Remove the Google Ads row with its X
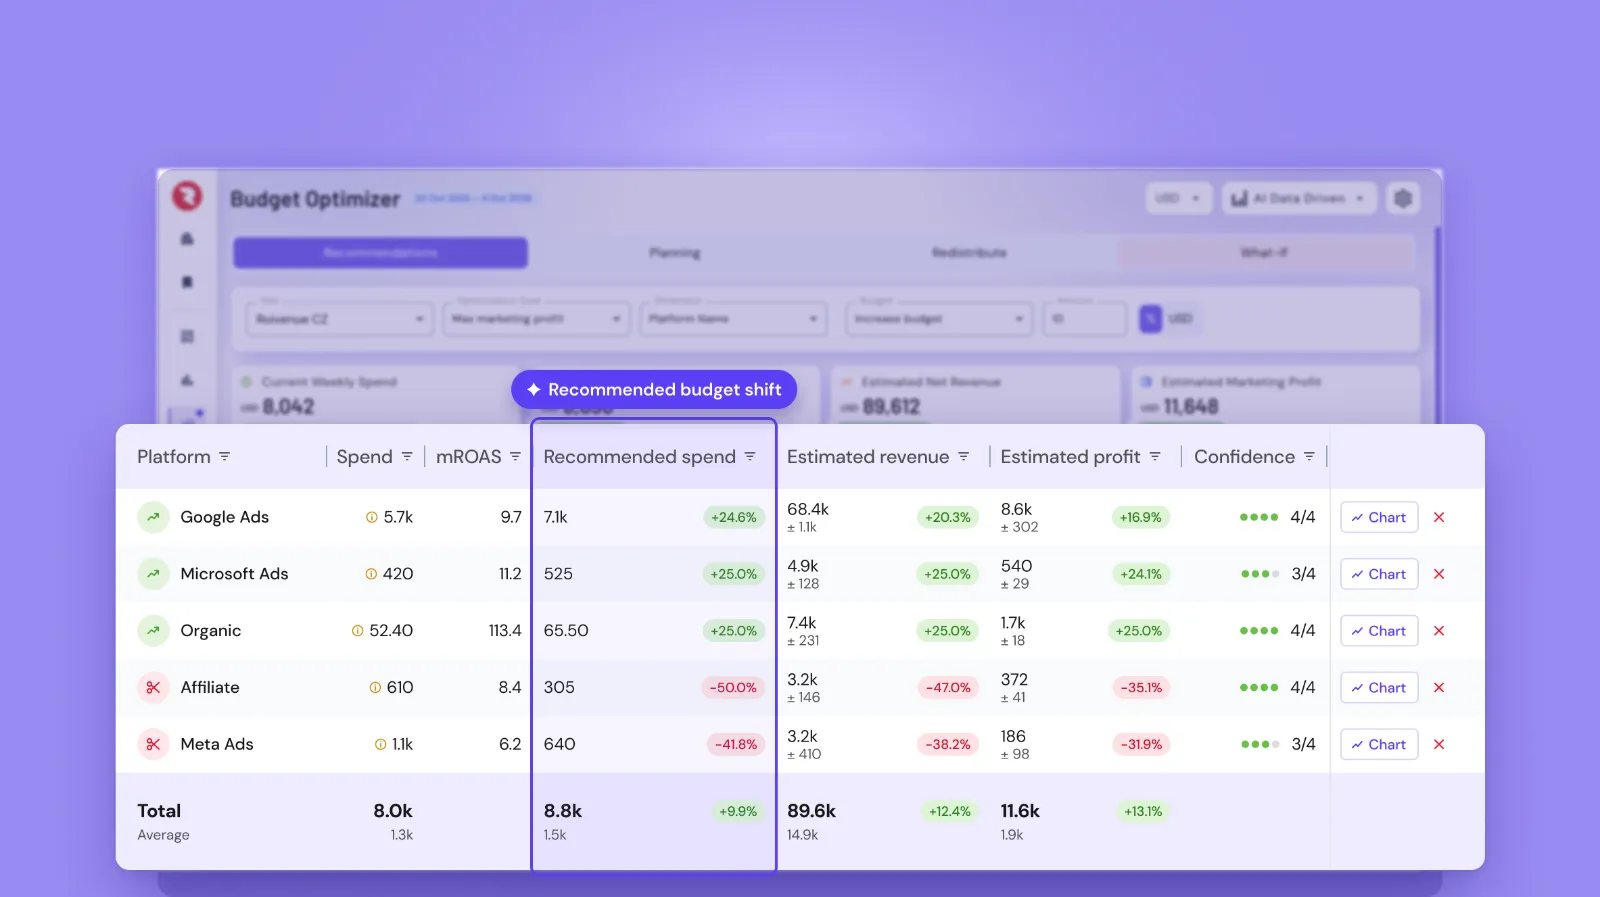This screenshot has width=1600, height=897. pos(1439,517)
